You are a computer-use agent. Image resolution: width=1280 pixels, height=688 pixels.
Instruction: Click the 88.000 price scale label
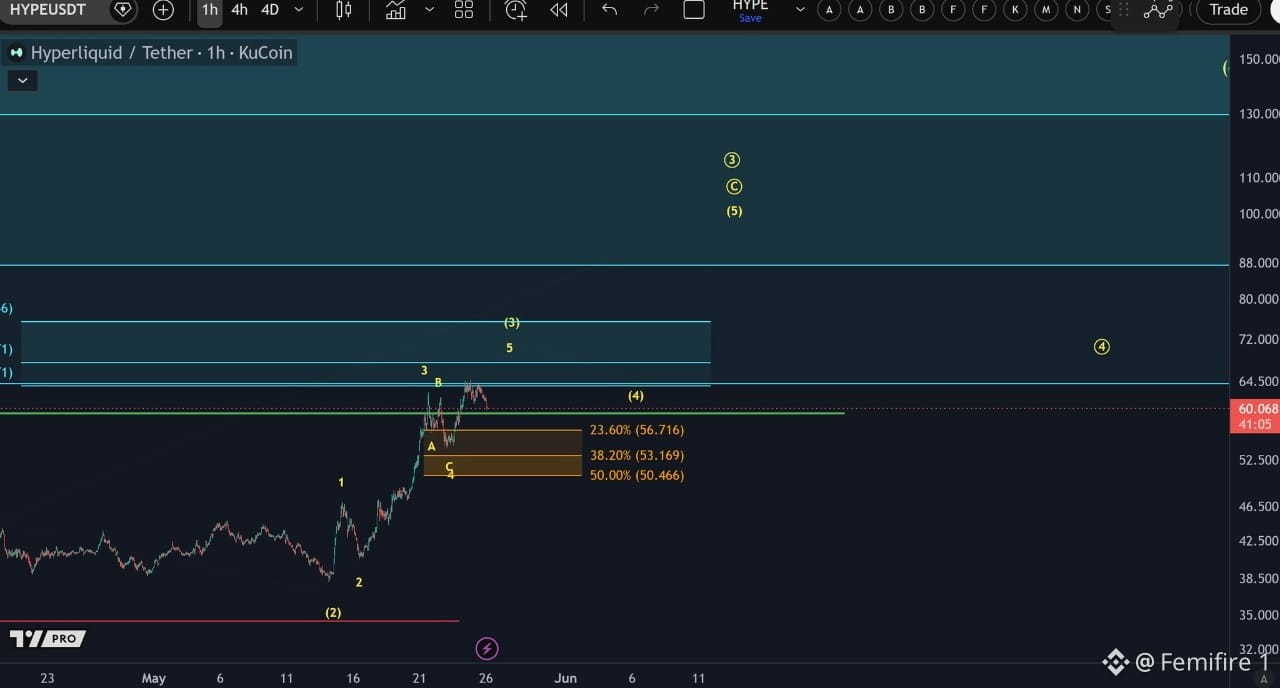pyautogui.click(x=1258, y=263)
